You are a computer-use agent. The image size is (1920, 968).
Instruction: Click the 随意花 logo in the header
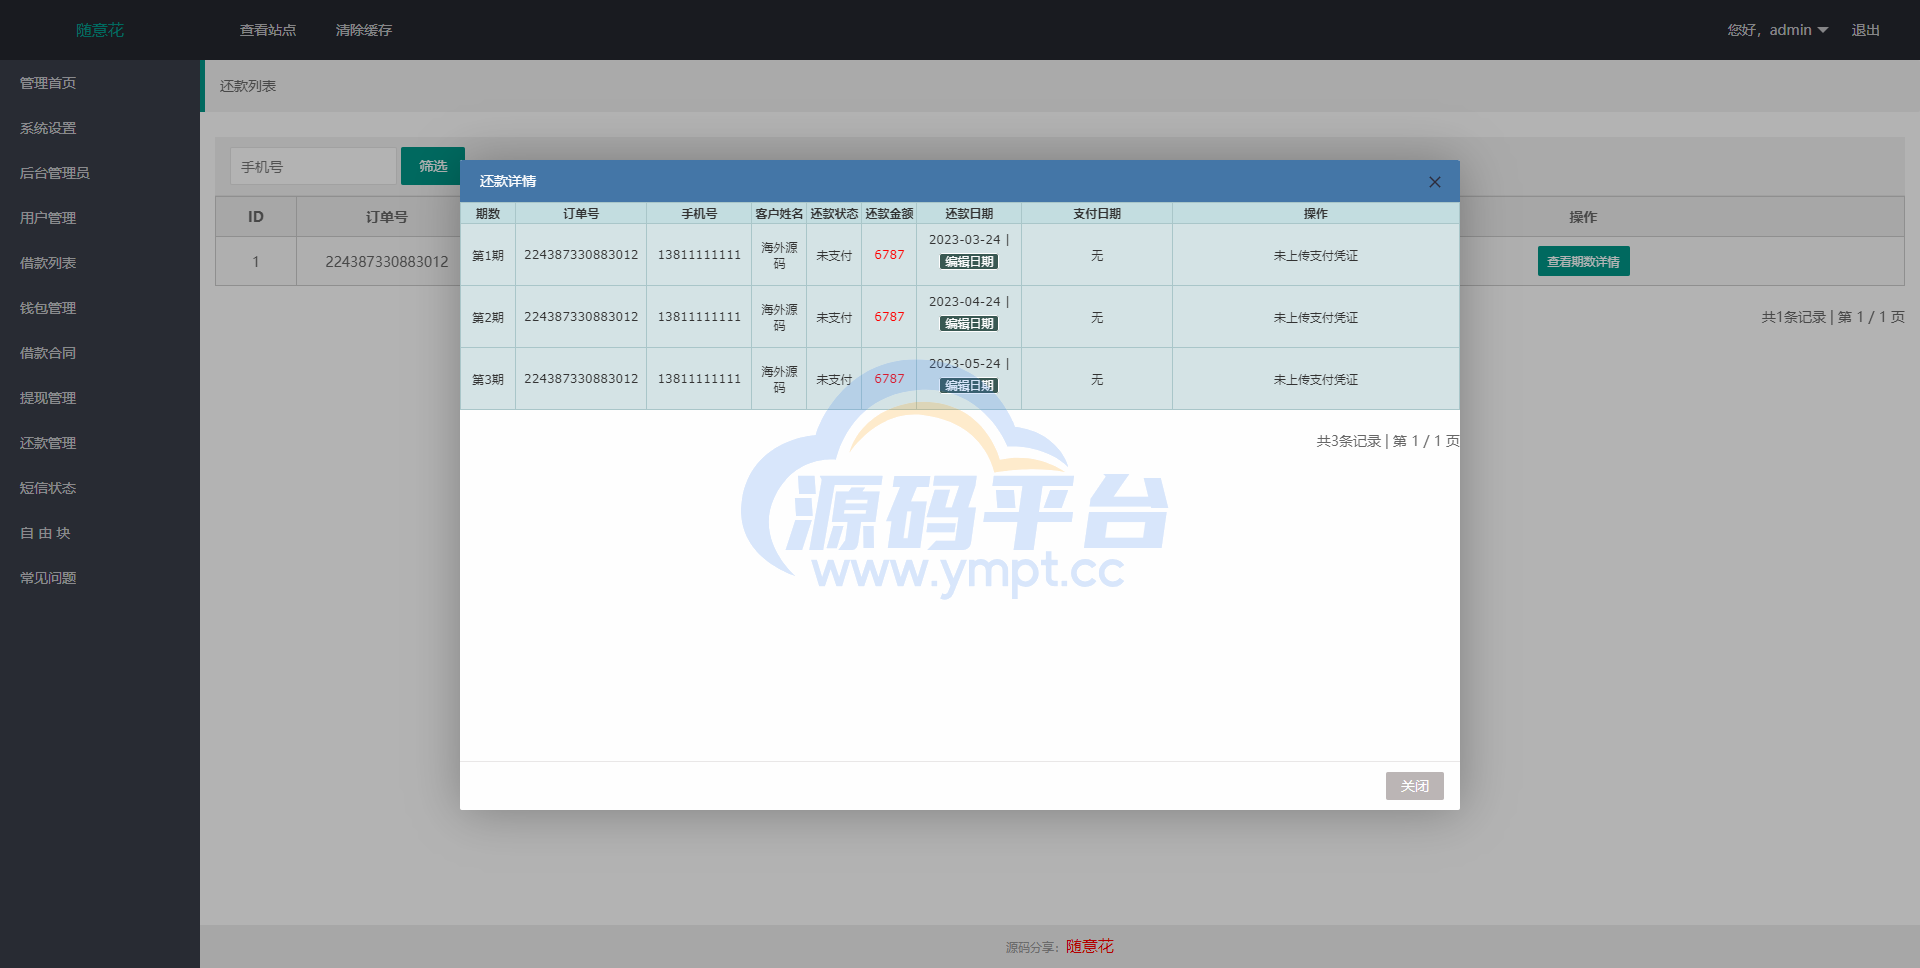(x=100, y=30)
